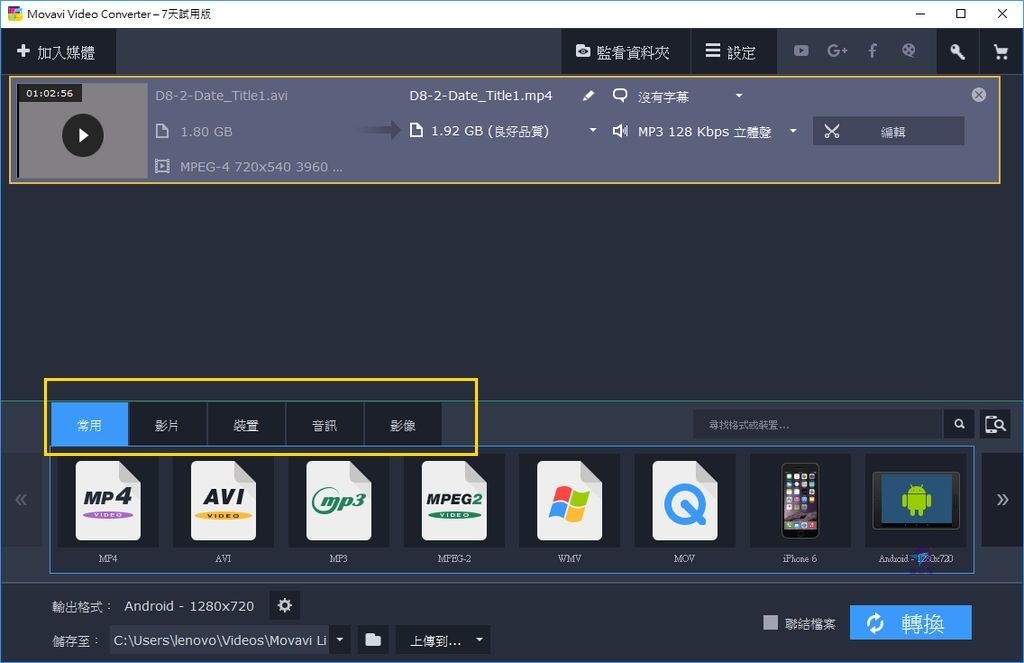Click the 加入媒體 add media button
1024x663 pixels.
57,52
